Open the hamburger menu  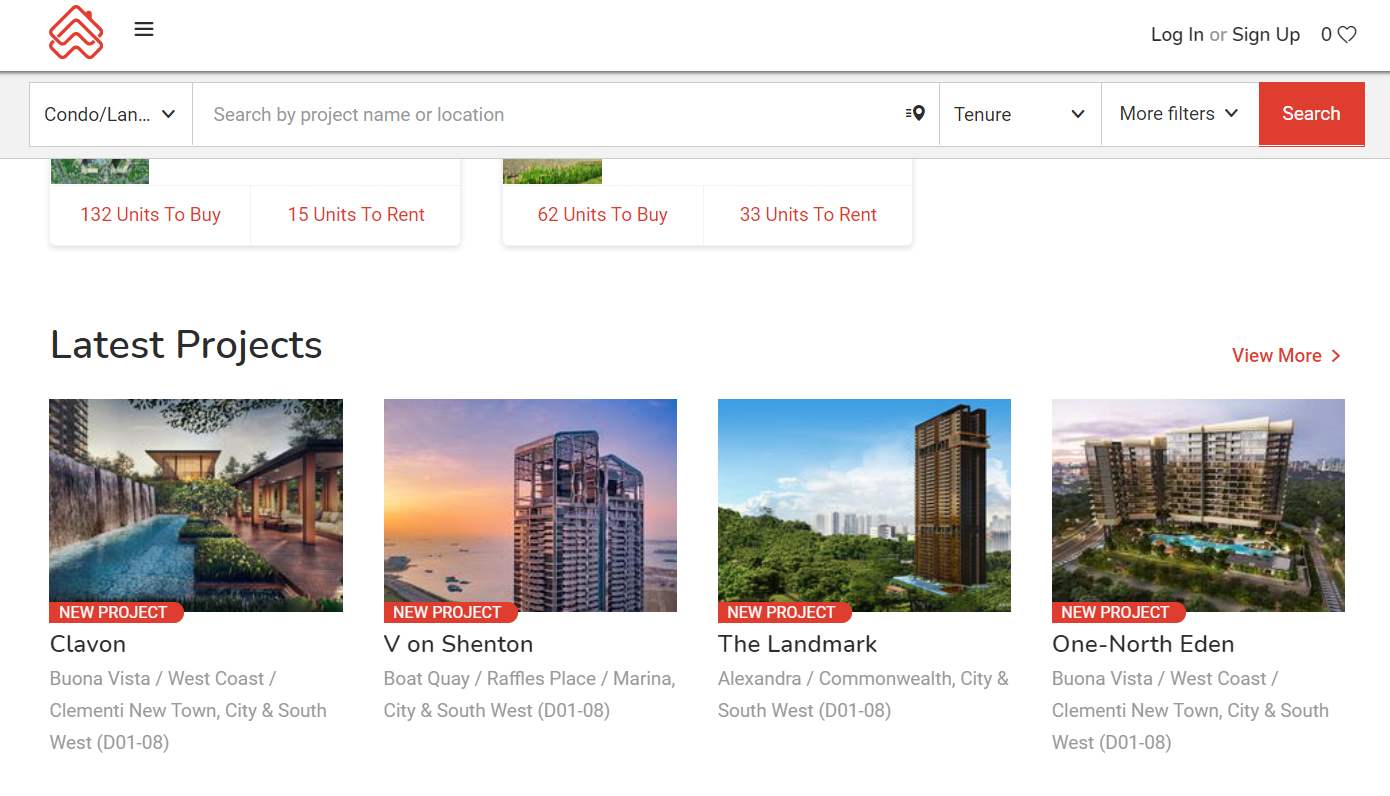tap(144, 30)
